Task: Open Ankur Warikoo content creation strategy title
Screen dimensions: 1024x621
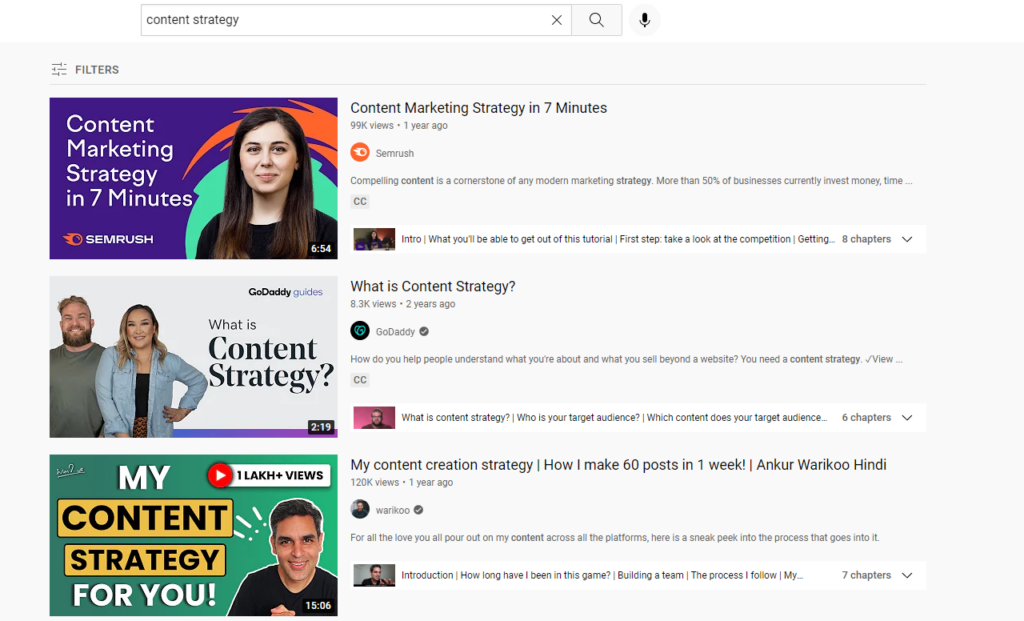Action: tap(618, 465)
